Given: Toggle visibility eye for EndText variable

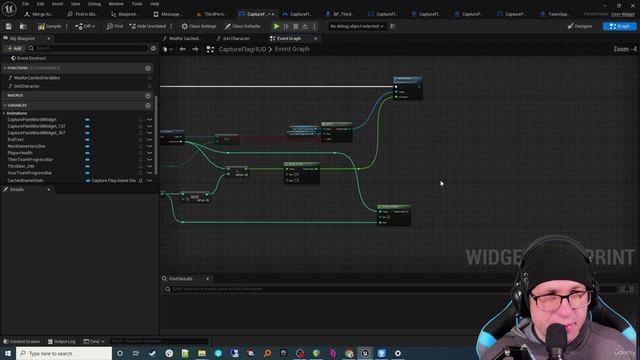Looking at the screenshot, I should click(x=149, y=140).
